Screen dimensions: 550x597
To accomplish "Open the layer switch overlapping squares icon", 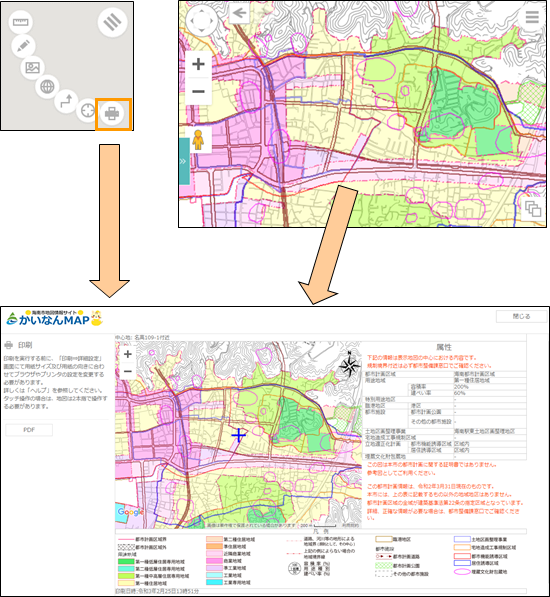I will point(533,209).
